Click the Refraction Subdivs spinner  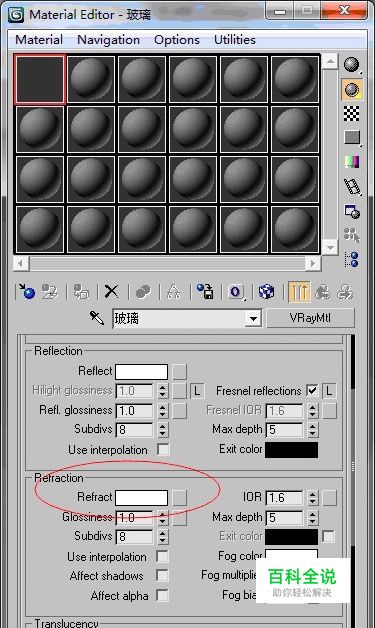pyautogui.click(x=162, y=537)
